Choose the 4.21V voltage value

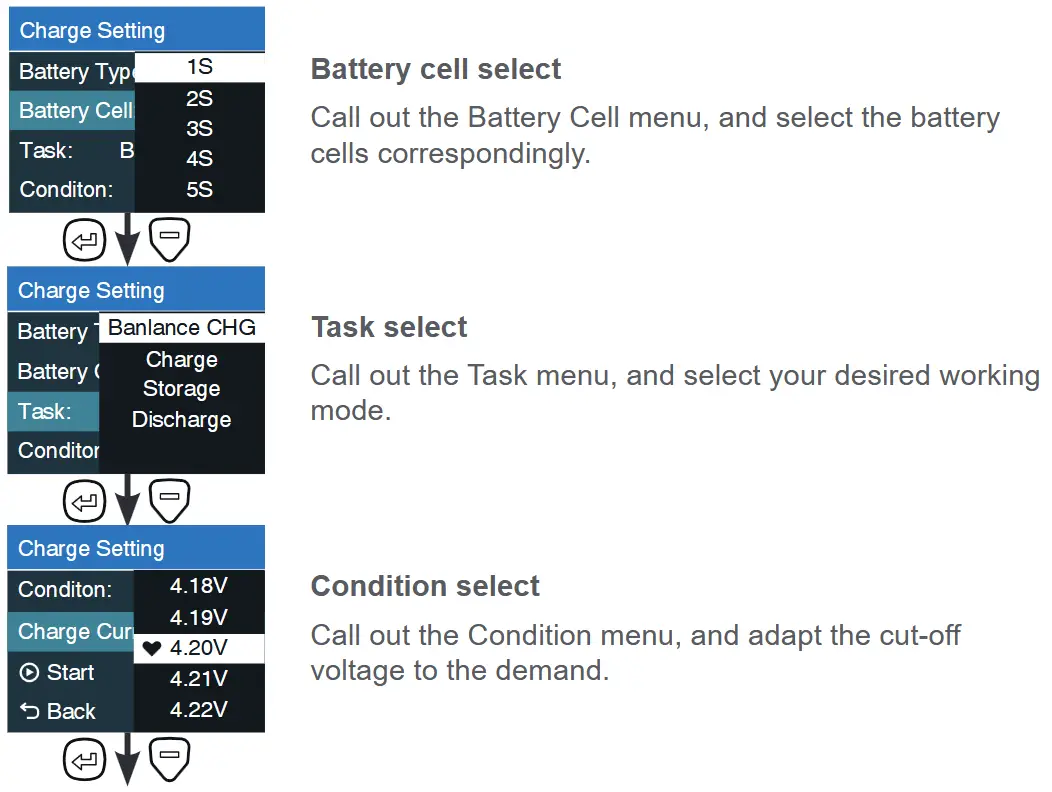coord(199,679)
